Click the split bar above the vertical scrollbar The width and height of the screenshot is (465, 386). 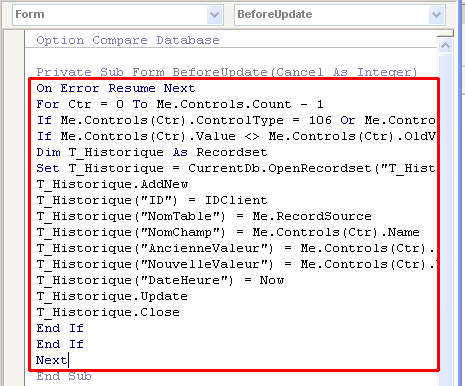[x=445, y=33]
